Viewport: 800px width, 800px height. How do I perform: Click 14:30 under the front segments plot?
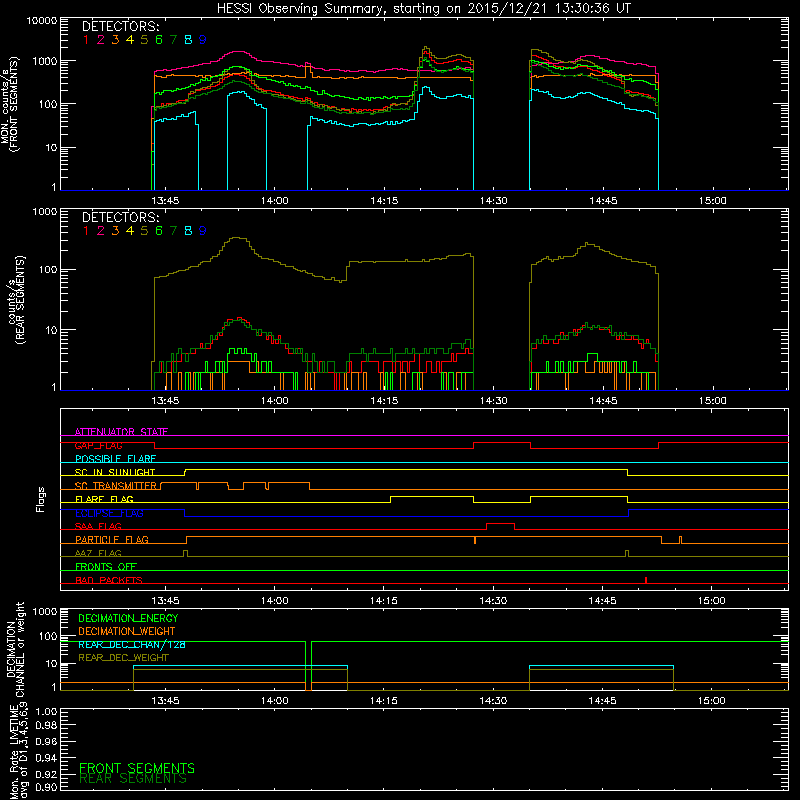[493, 201]
